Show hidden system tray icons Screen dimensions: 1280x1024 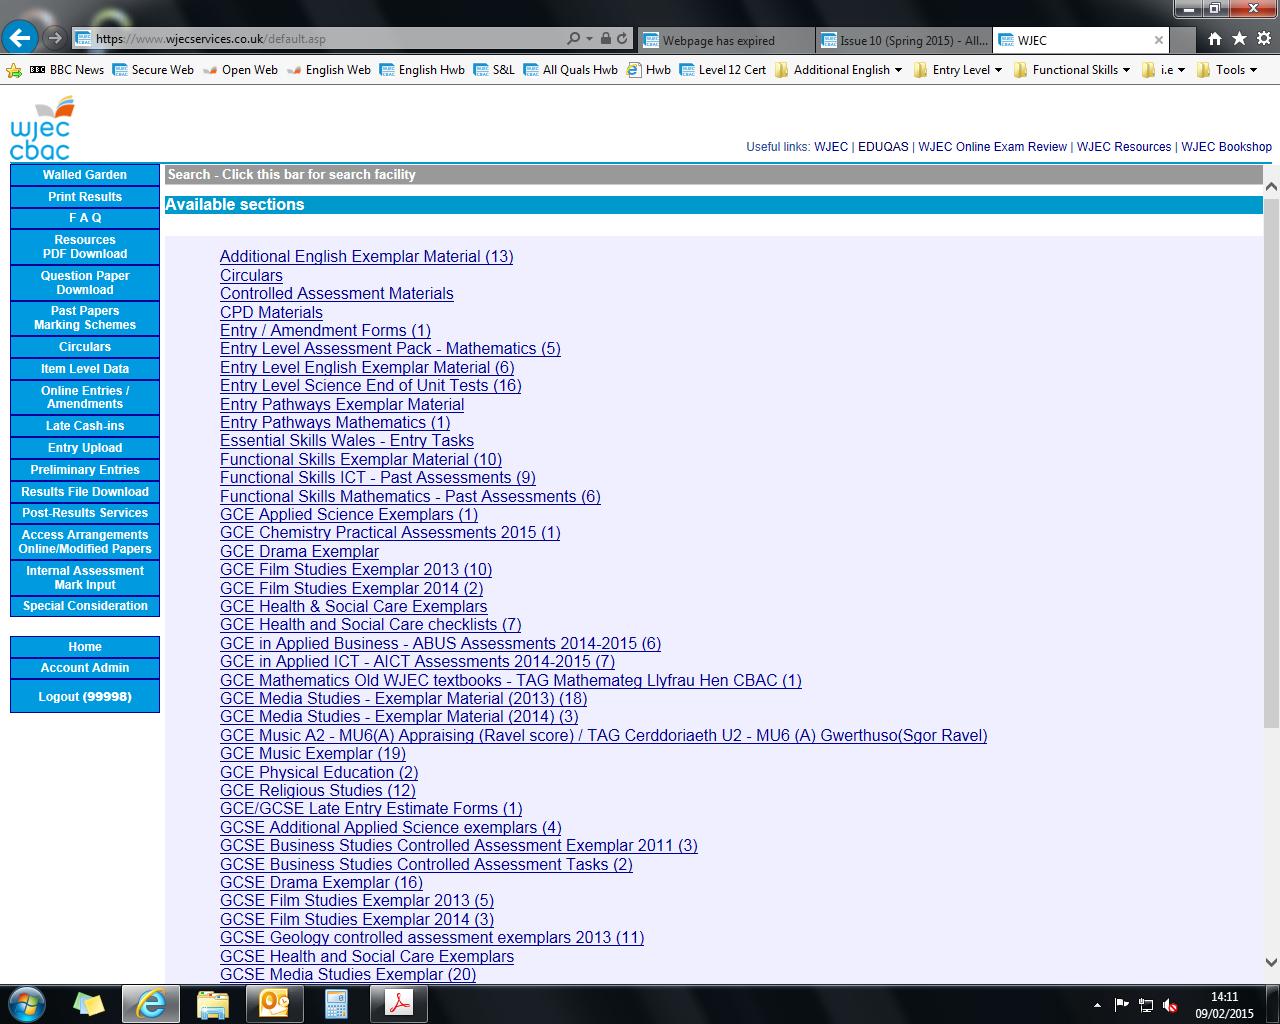(x=1098, y=1005)
